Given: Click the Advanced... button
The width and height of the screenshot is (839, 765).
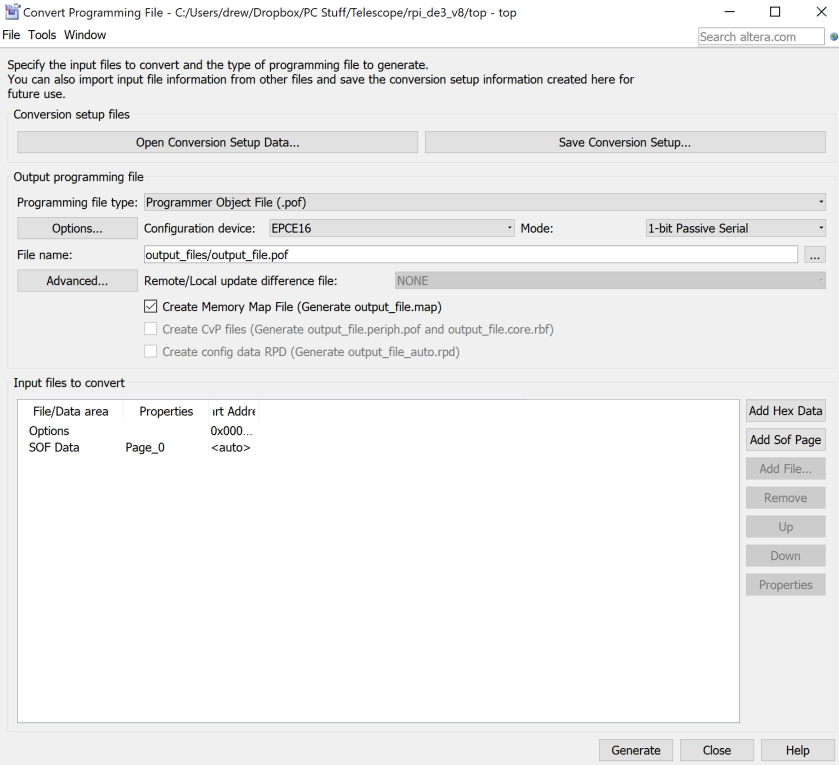Looking at the screenshot, I should pyautogui.click(x=77, y=281).
